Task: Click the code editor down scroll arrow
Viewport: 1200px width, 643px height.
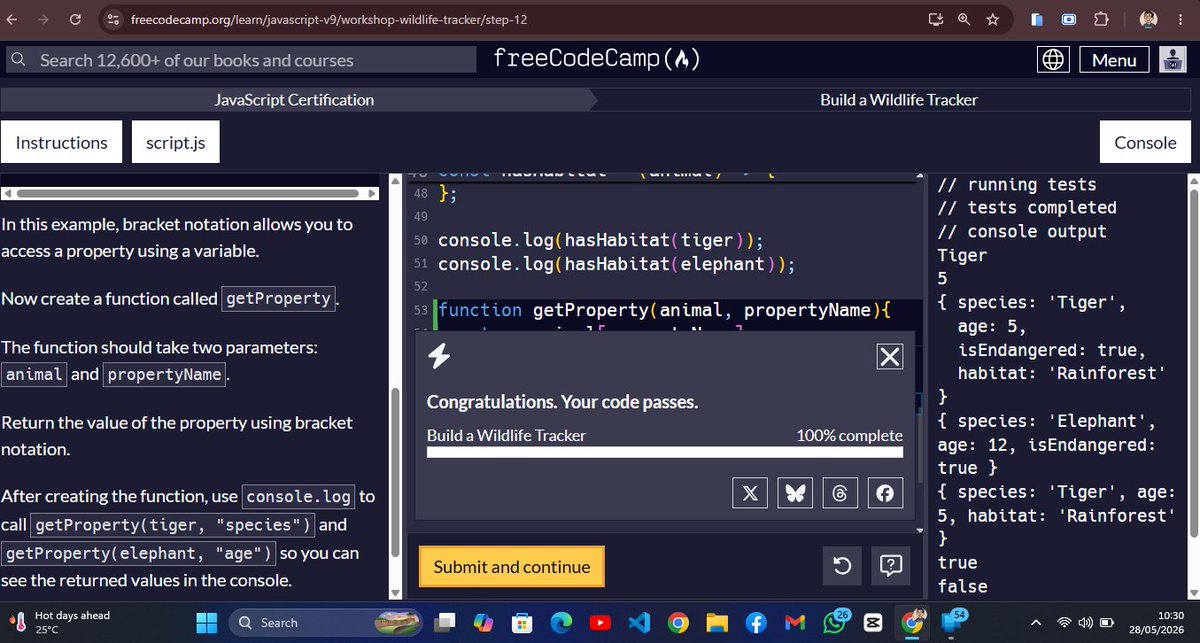Action: [919, 529]
